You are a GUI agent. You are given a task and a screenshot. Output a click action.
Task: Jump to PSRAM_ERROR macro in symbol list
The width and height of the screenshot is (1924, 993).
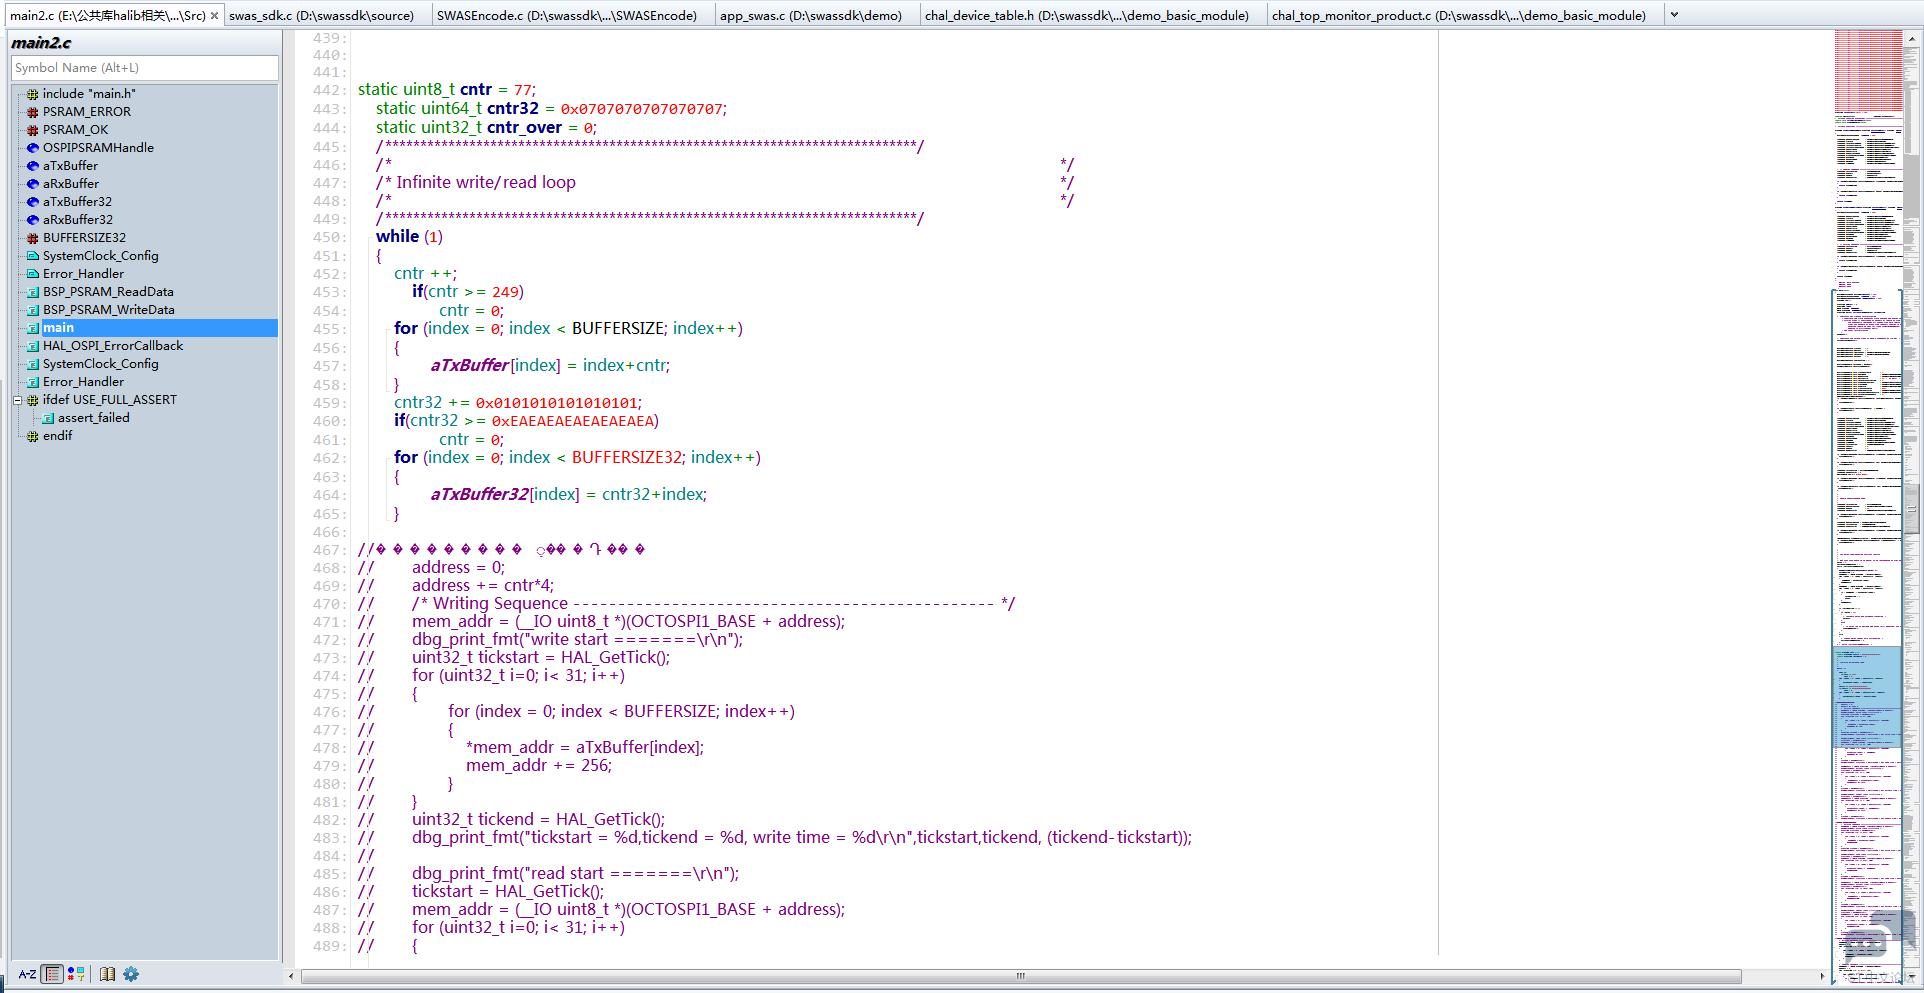click(x=86, y=112)
